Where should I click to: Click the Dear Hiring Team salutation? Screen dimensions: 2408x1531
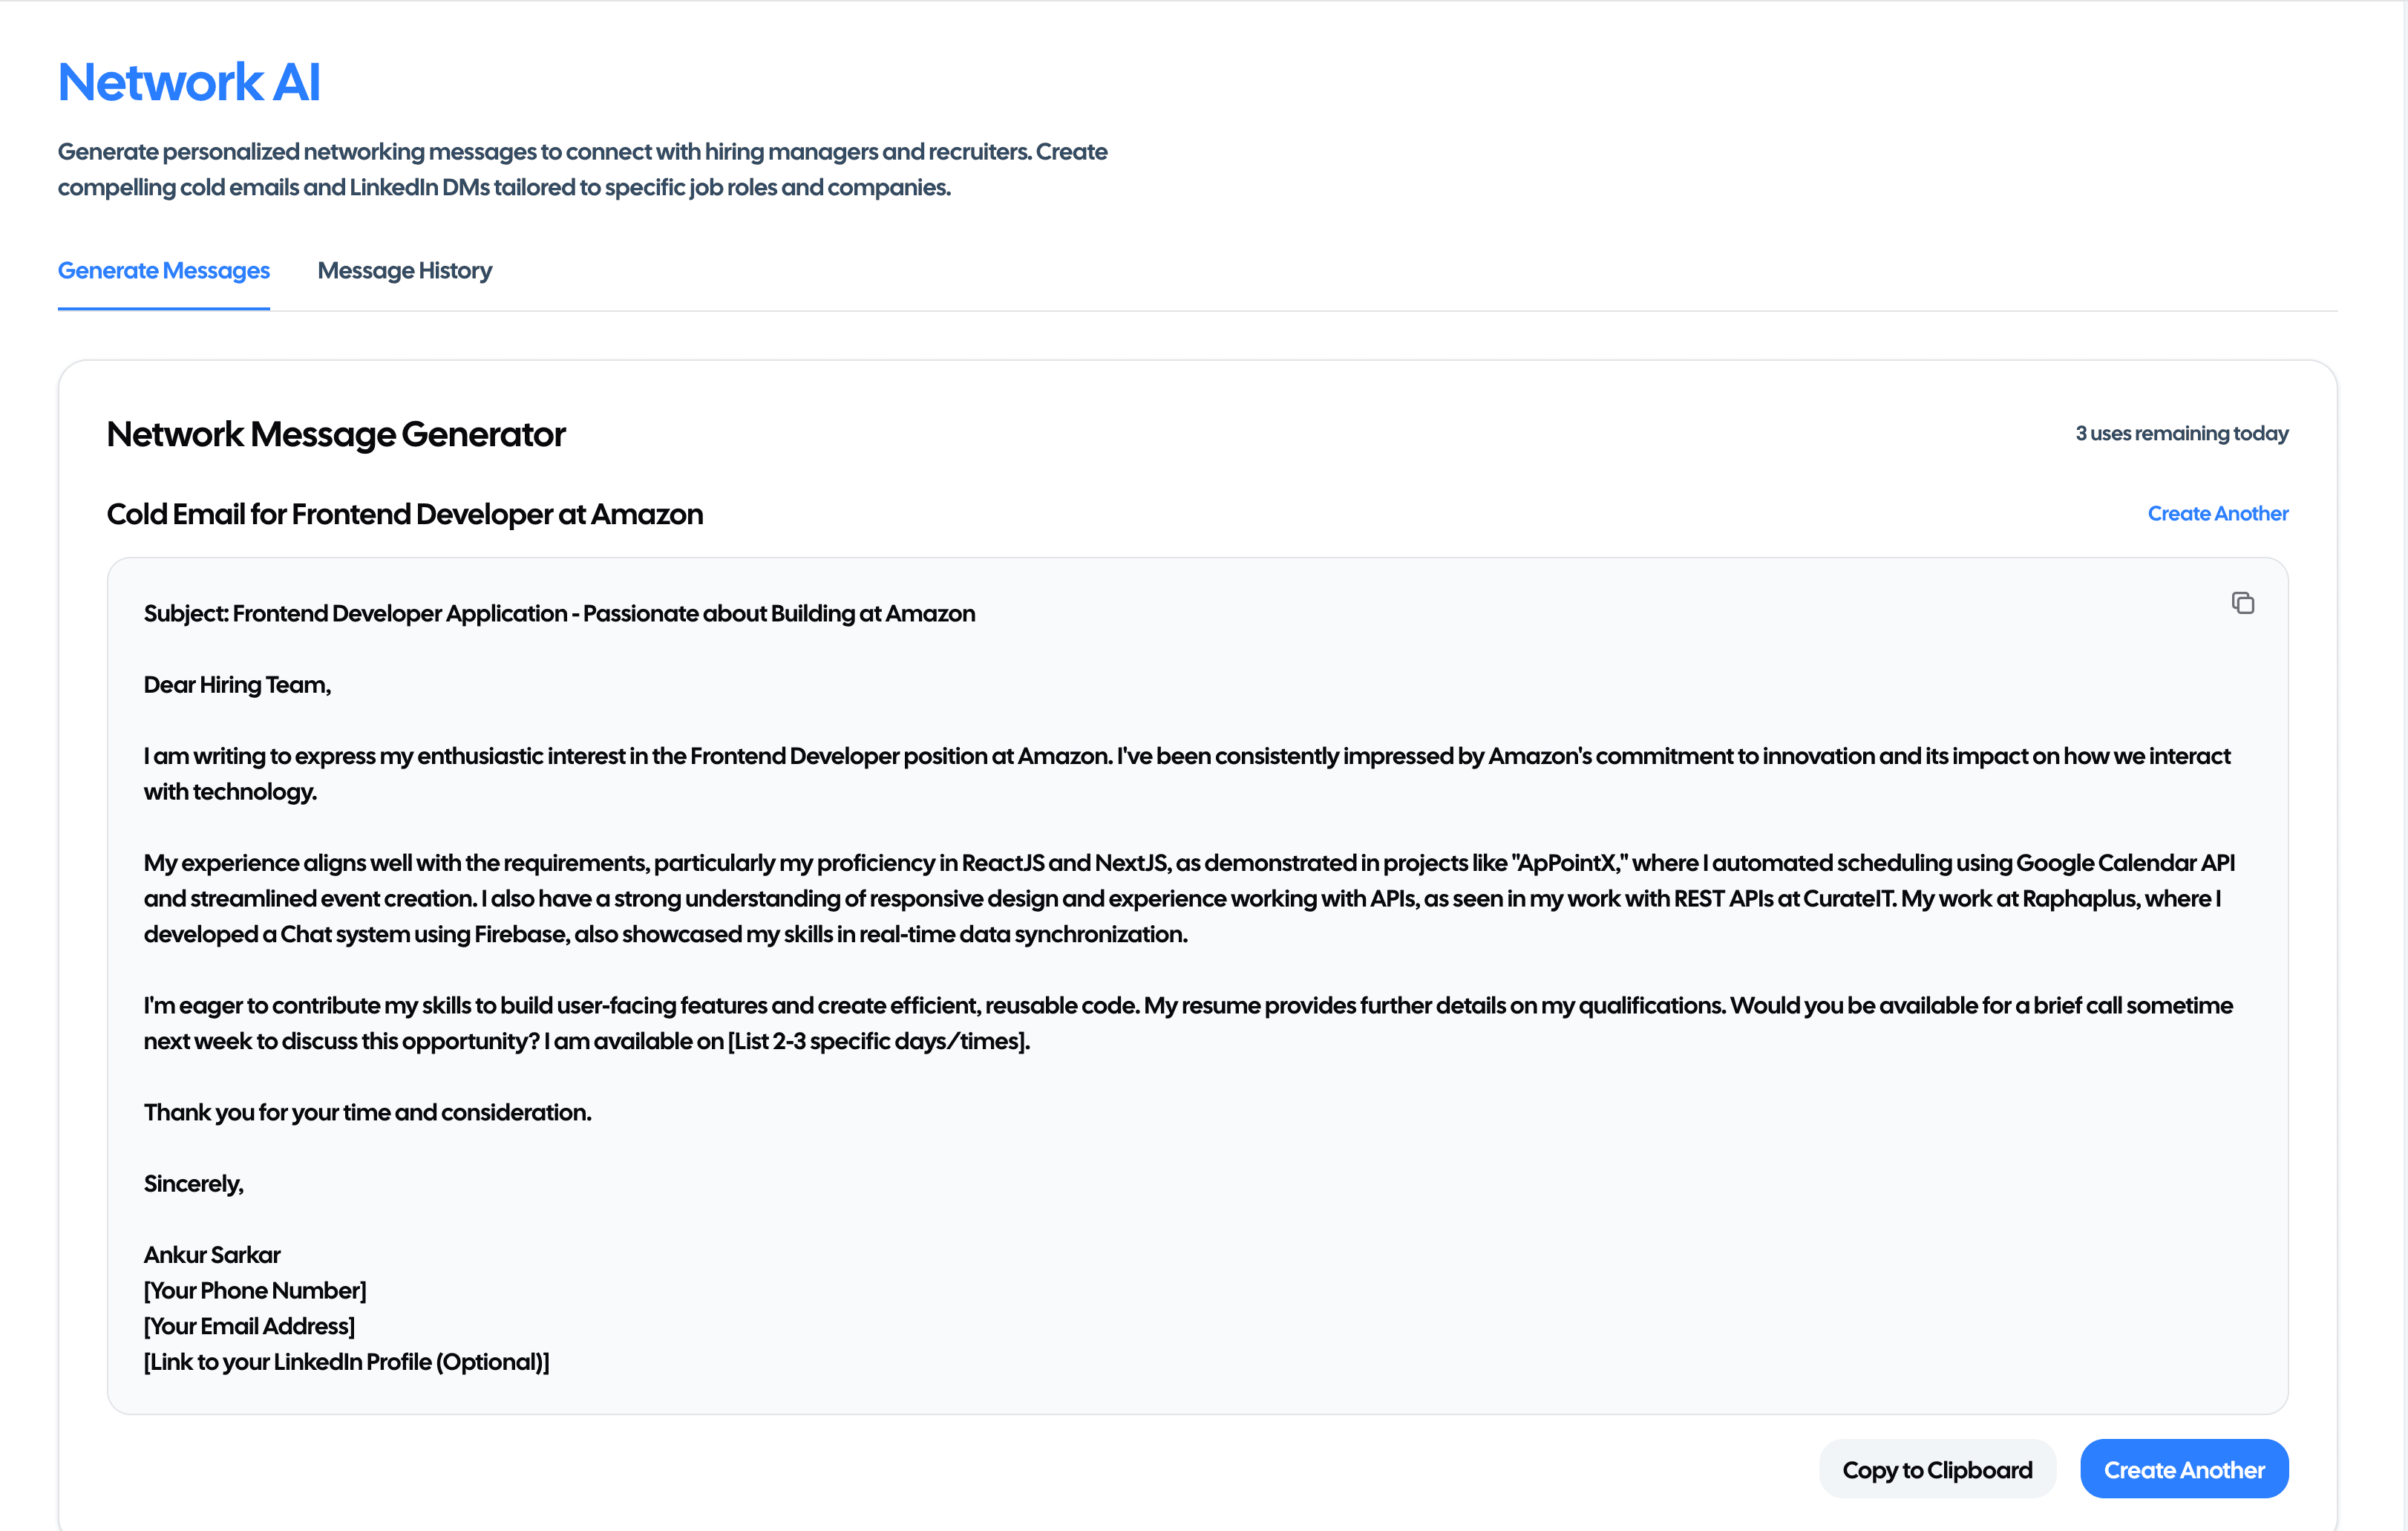click(236, 684)
